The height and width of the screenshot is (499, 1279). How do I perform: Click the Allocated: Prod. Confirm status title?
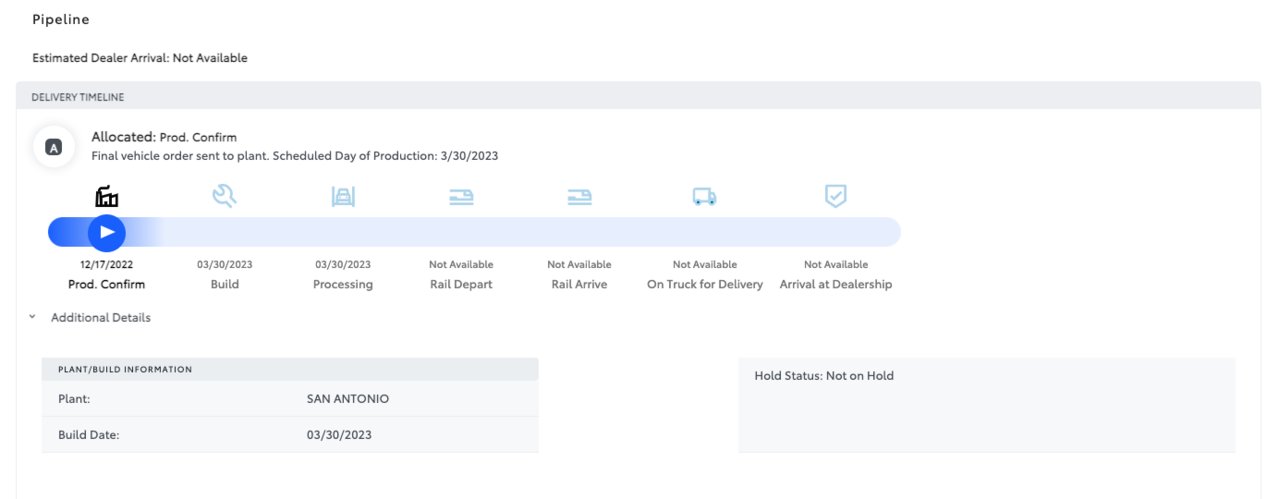pos(164,137)
